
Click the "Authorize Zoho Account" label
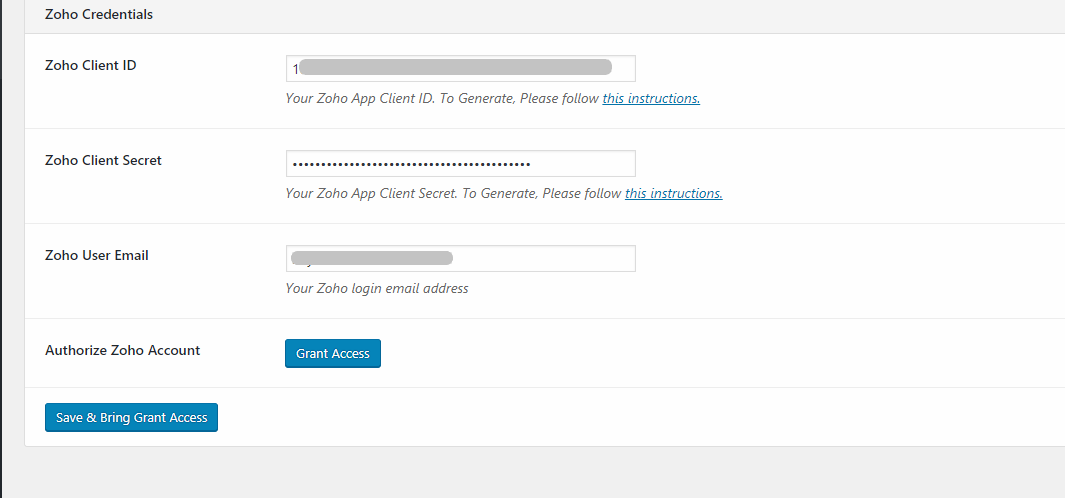(123, 350)
